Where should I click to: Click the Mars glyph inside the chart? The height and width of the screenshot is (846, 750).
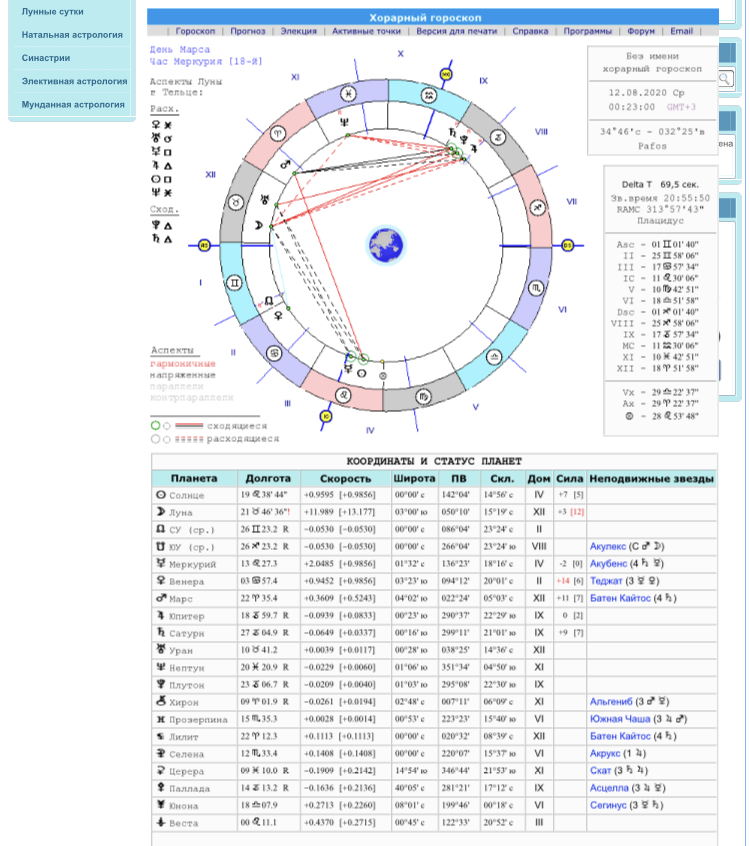(285, 164)
